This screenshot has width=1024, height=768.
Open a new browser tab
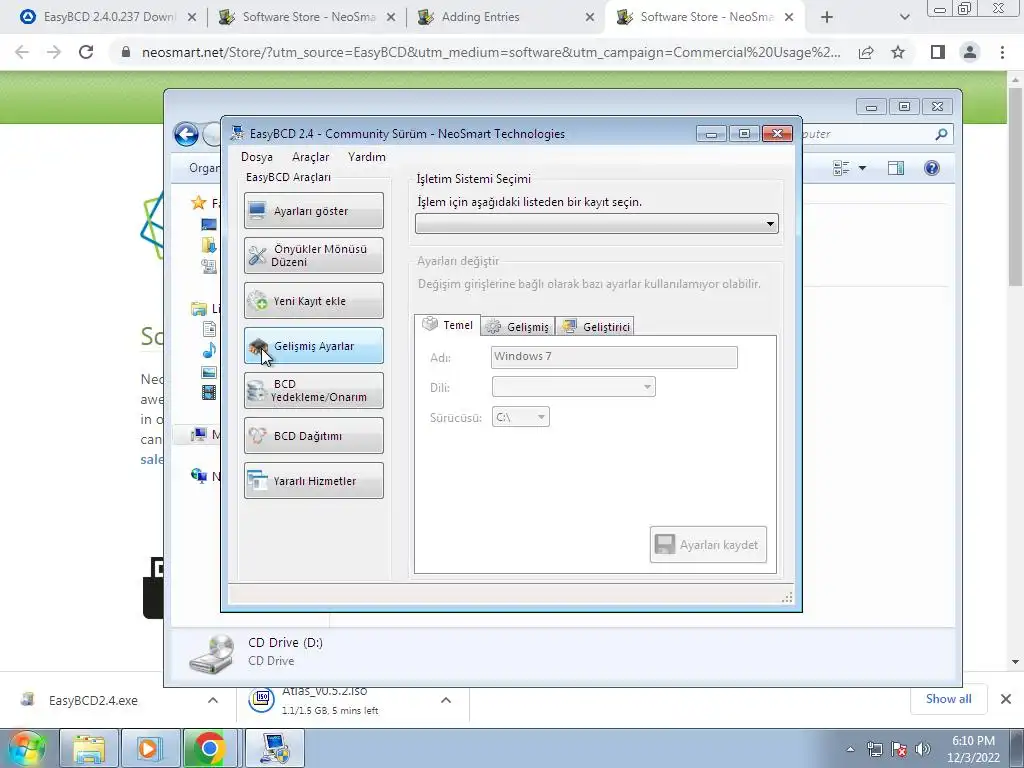[827, 18]
